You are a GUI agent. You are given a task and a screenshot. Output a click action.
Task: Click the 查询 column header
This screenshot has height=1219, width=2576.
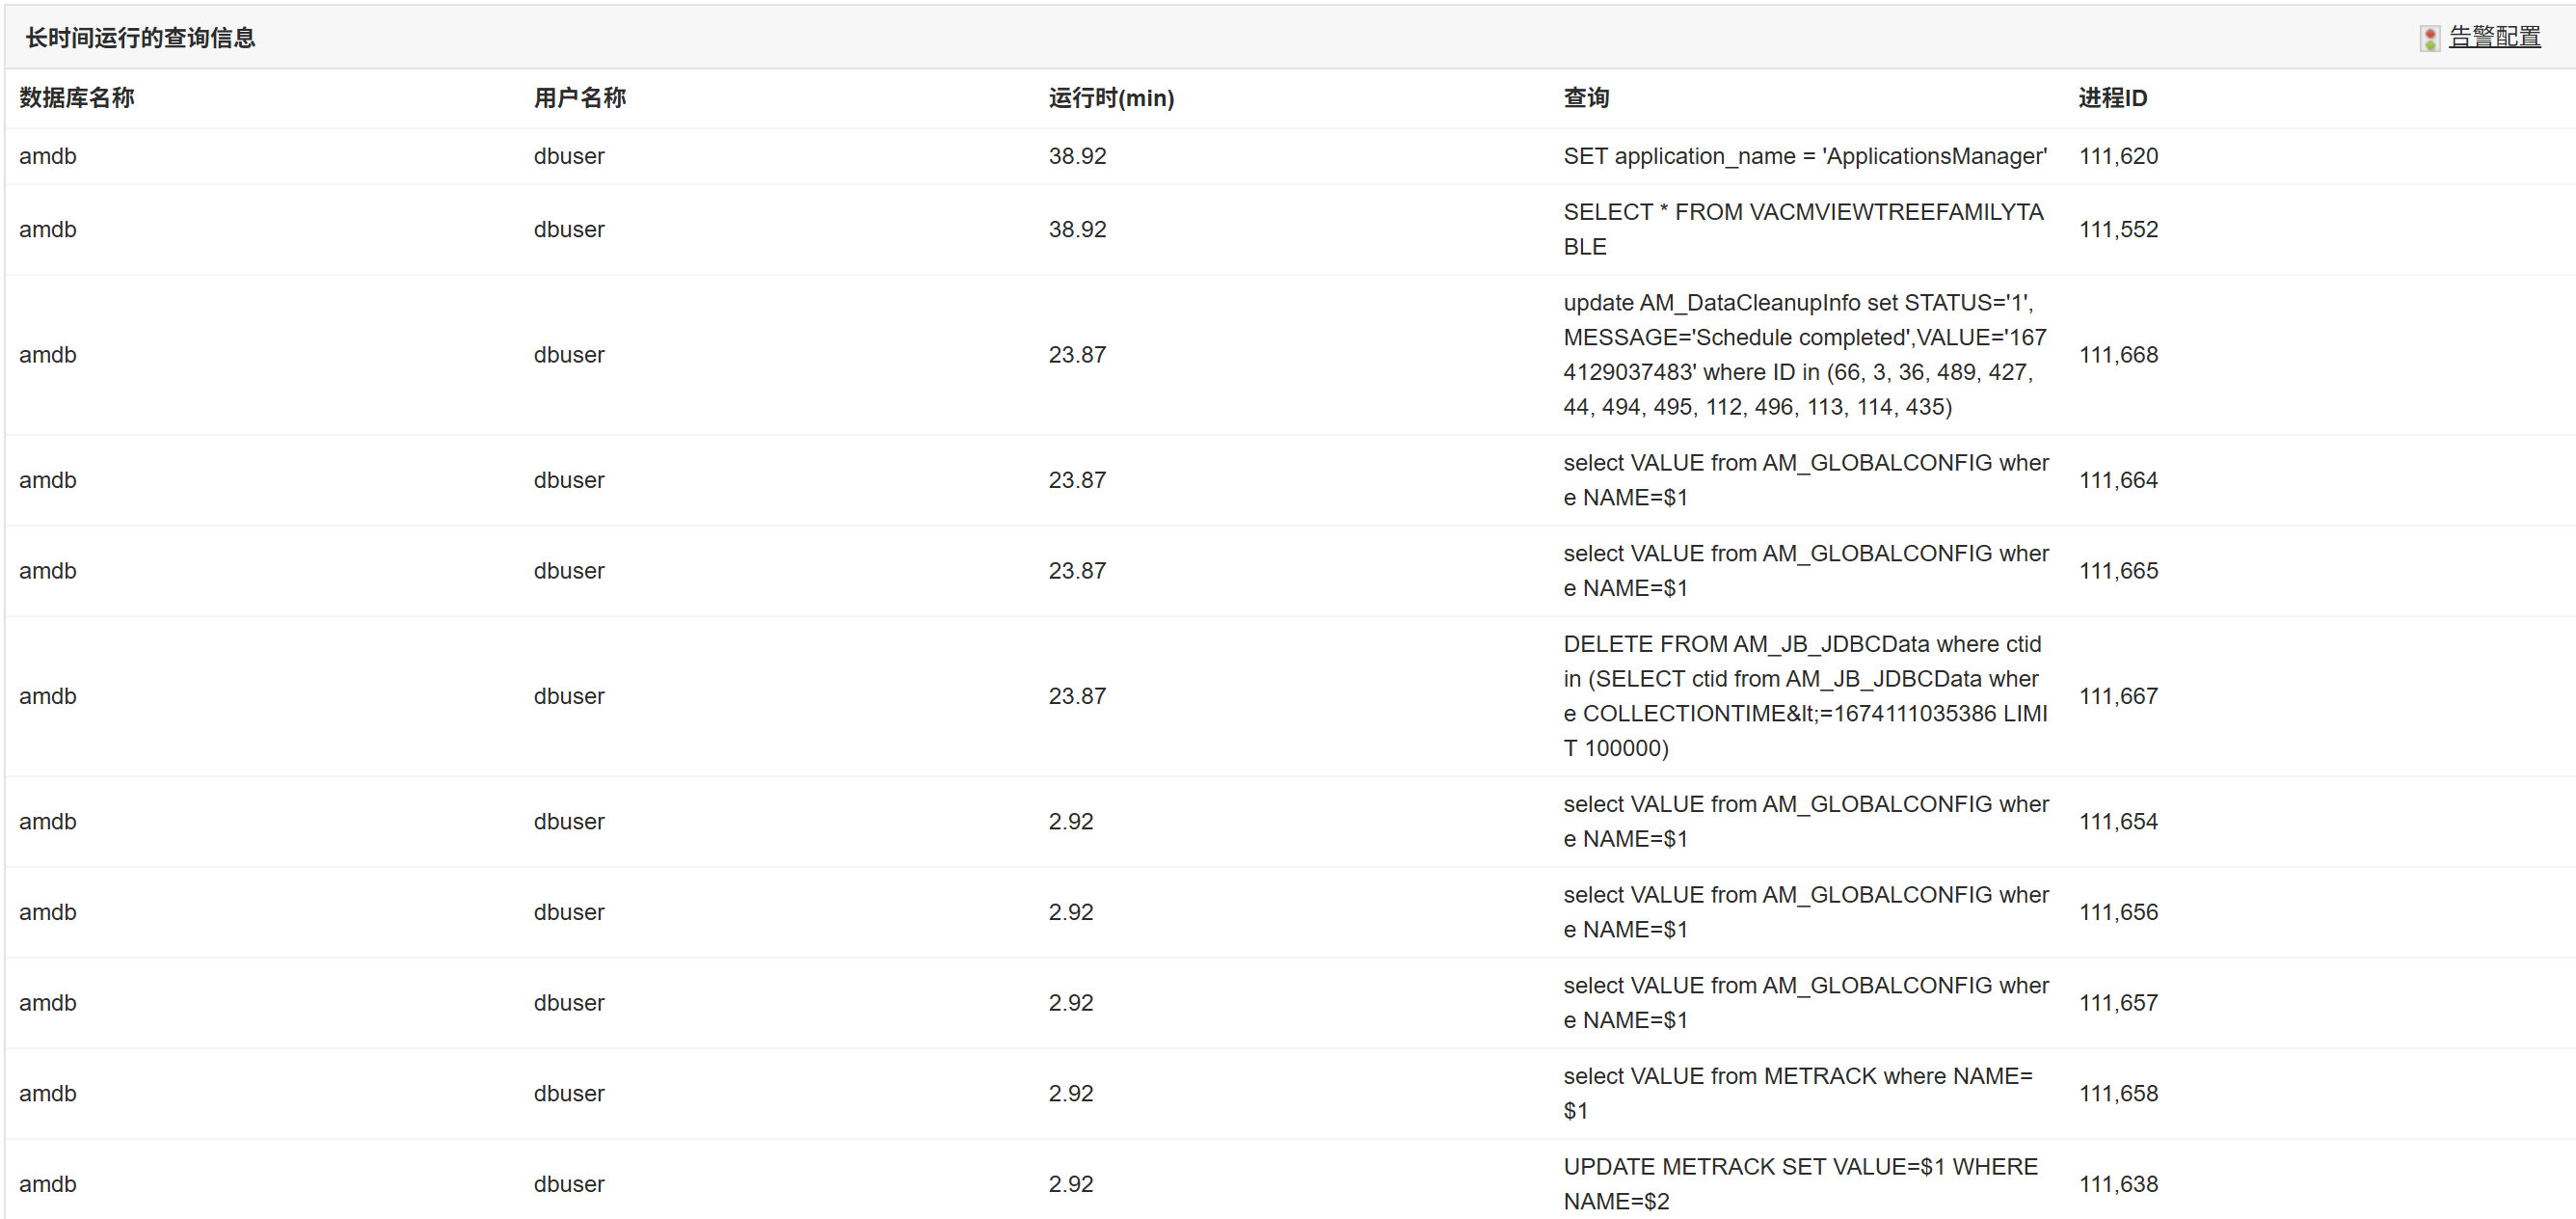tap(1586, 98)
